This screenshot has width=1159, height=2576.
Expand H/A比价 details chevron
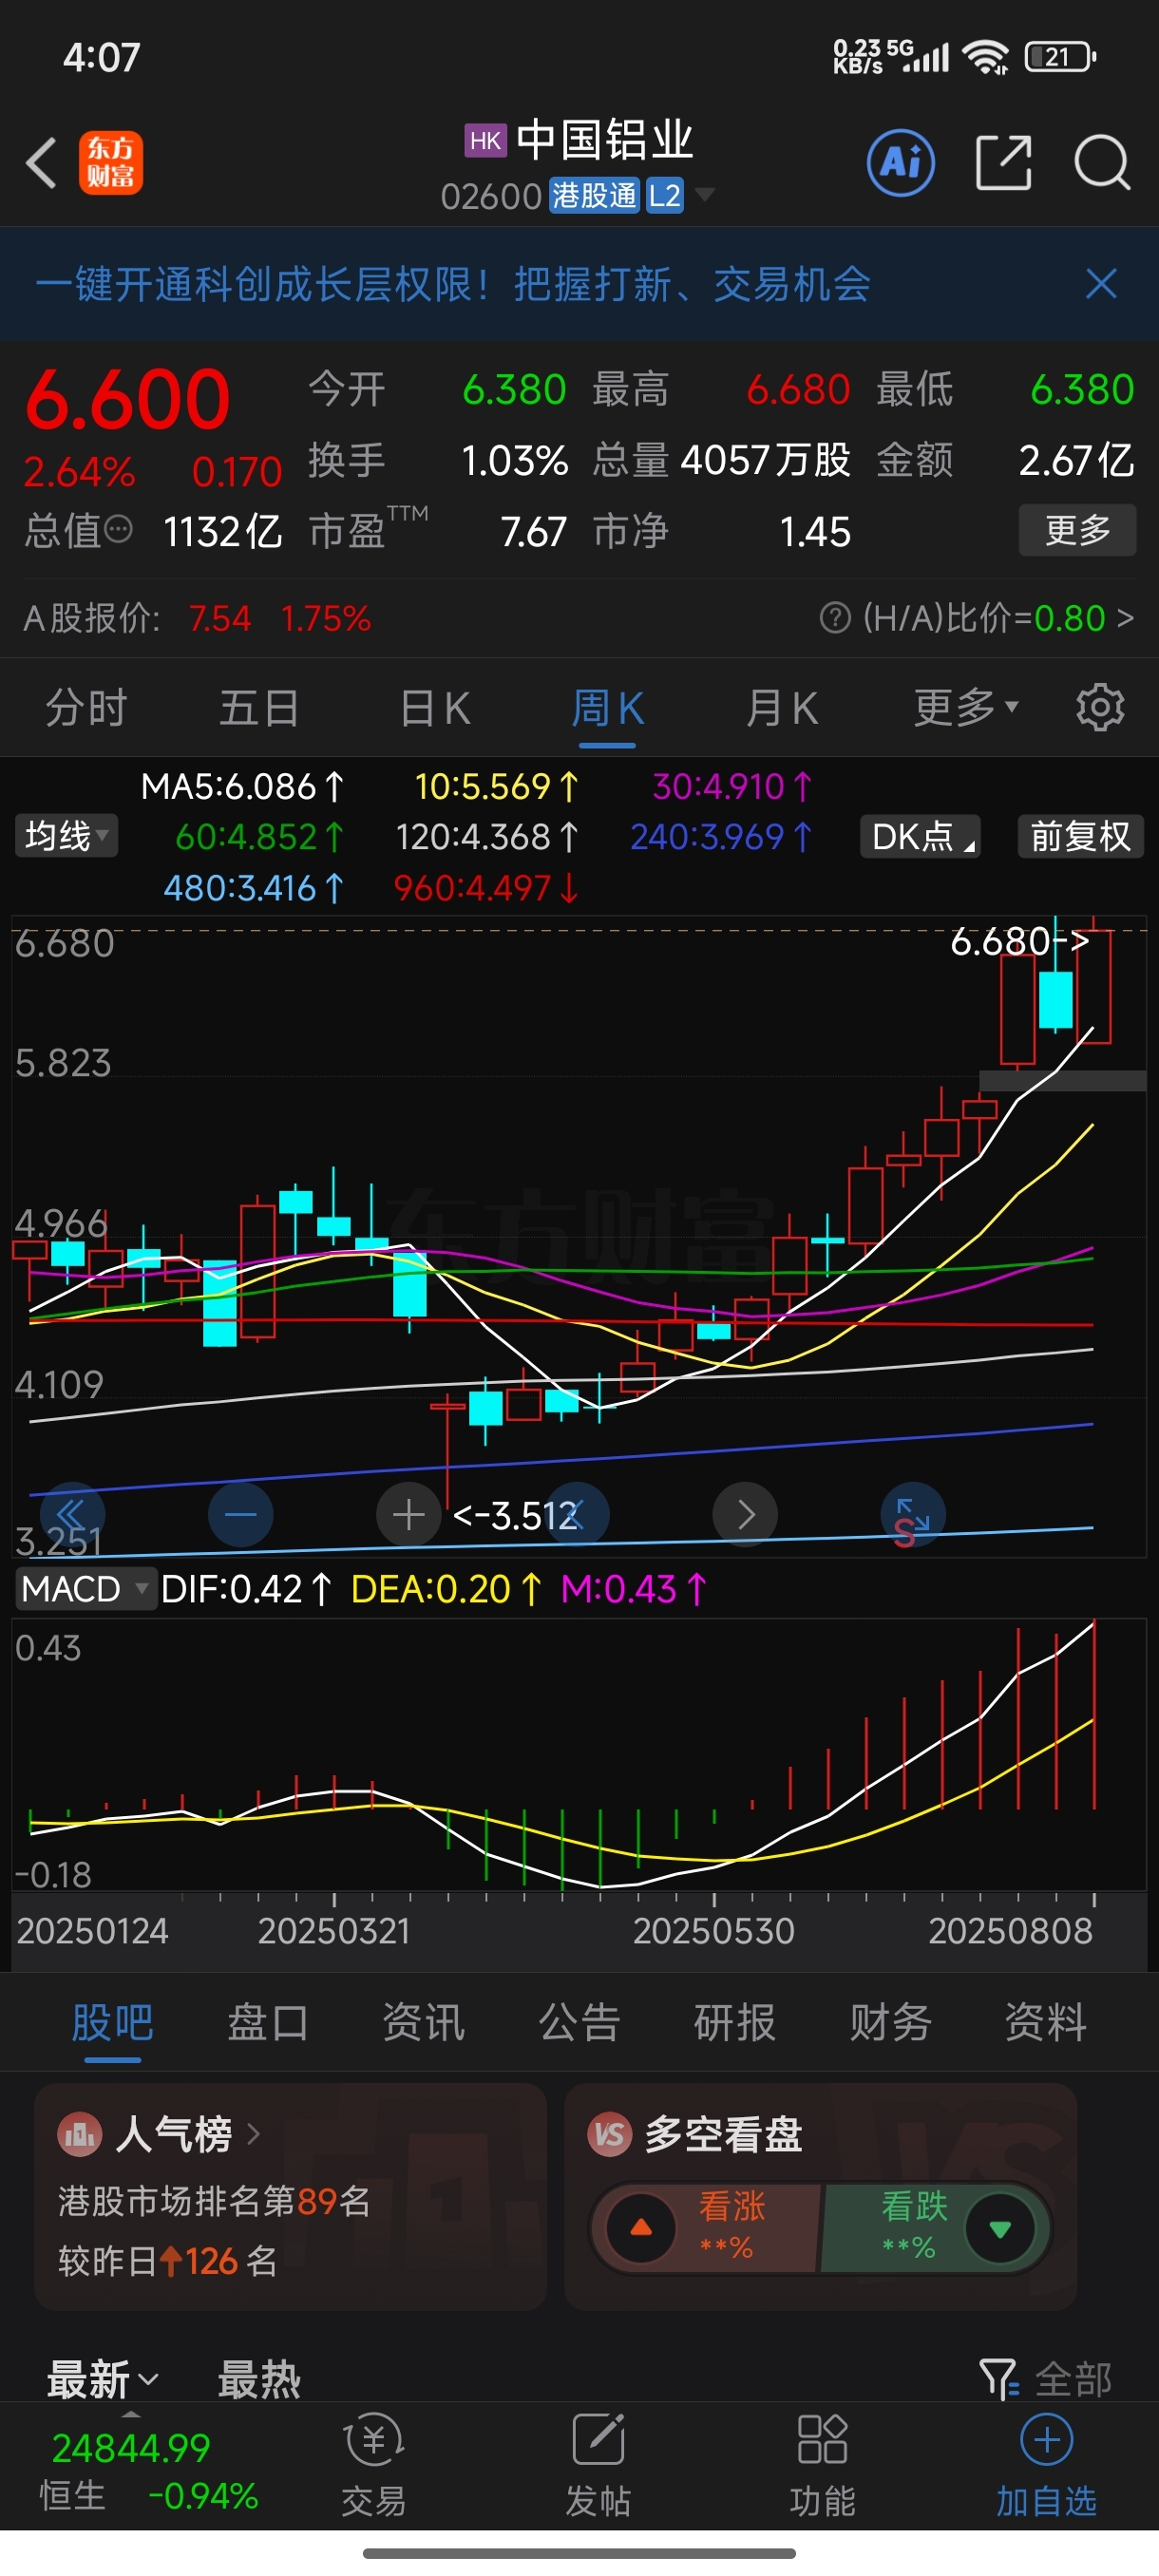(1126, 618)
